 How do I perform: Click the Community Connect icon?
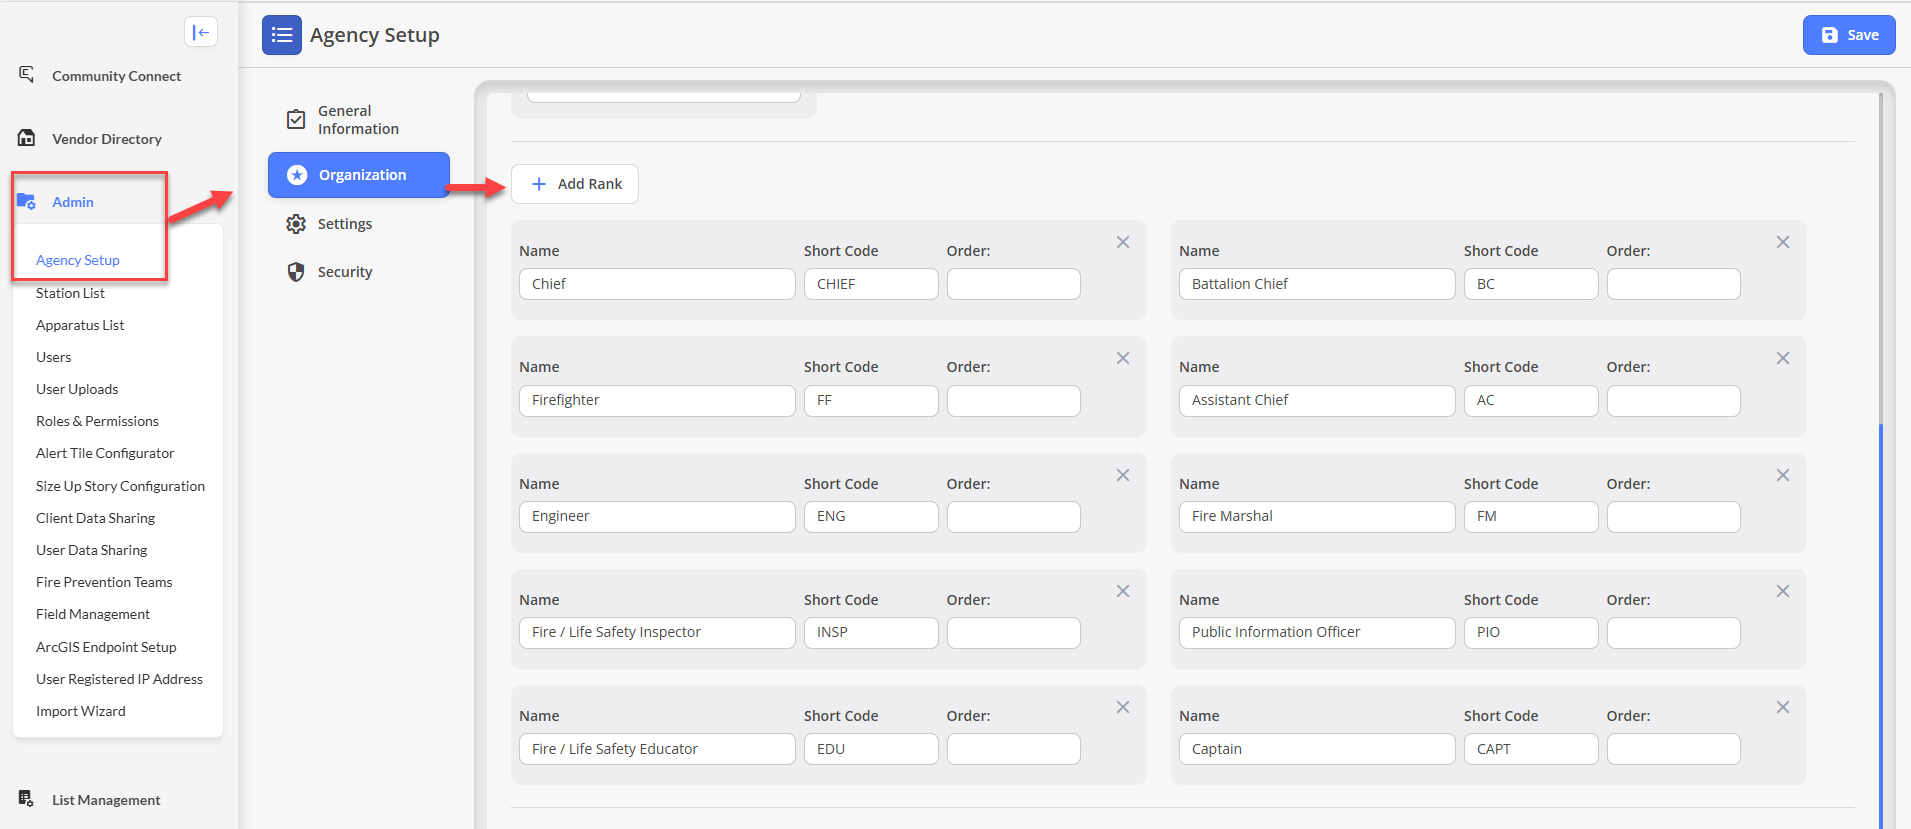27,75
